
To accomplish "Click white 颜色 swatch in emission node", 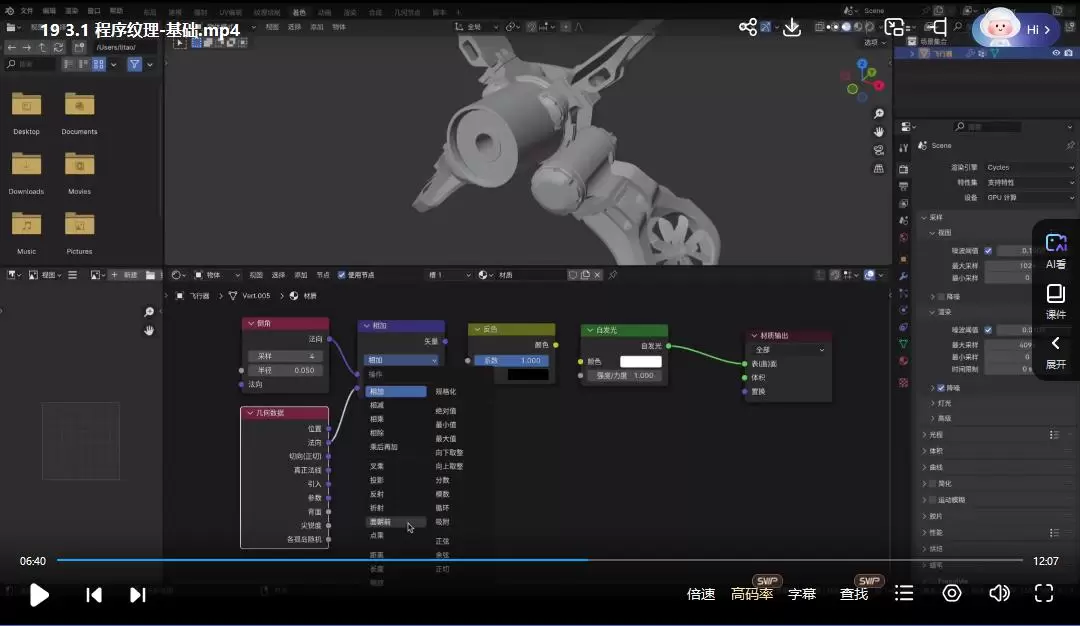I will 641,362.
